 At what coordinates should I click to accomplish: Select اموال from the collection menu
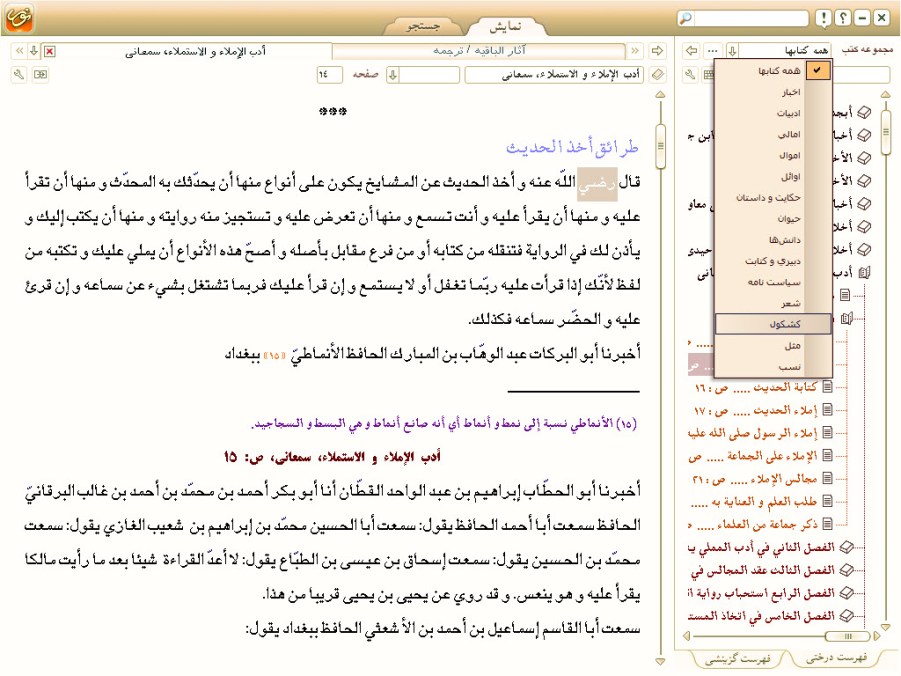tap(773, 155)
